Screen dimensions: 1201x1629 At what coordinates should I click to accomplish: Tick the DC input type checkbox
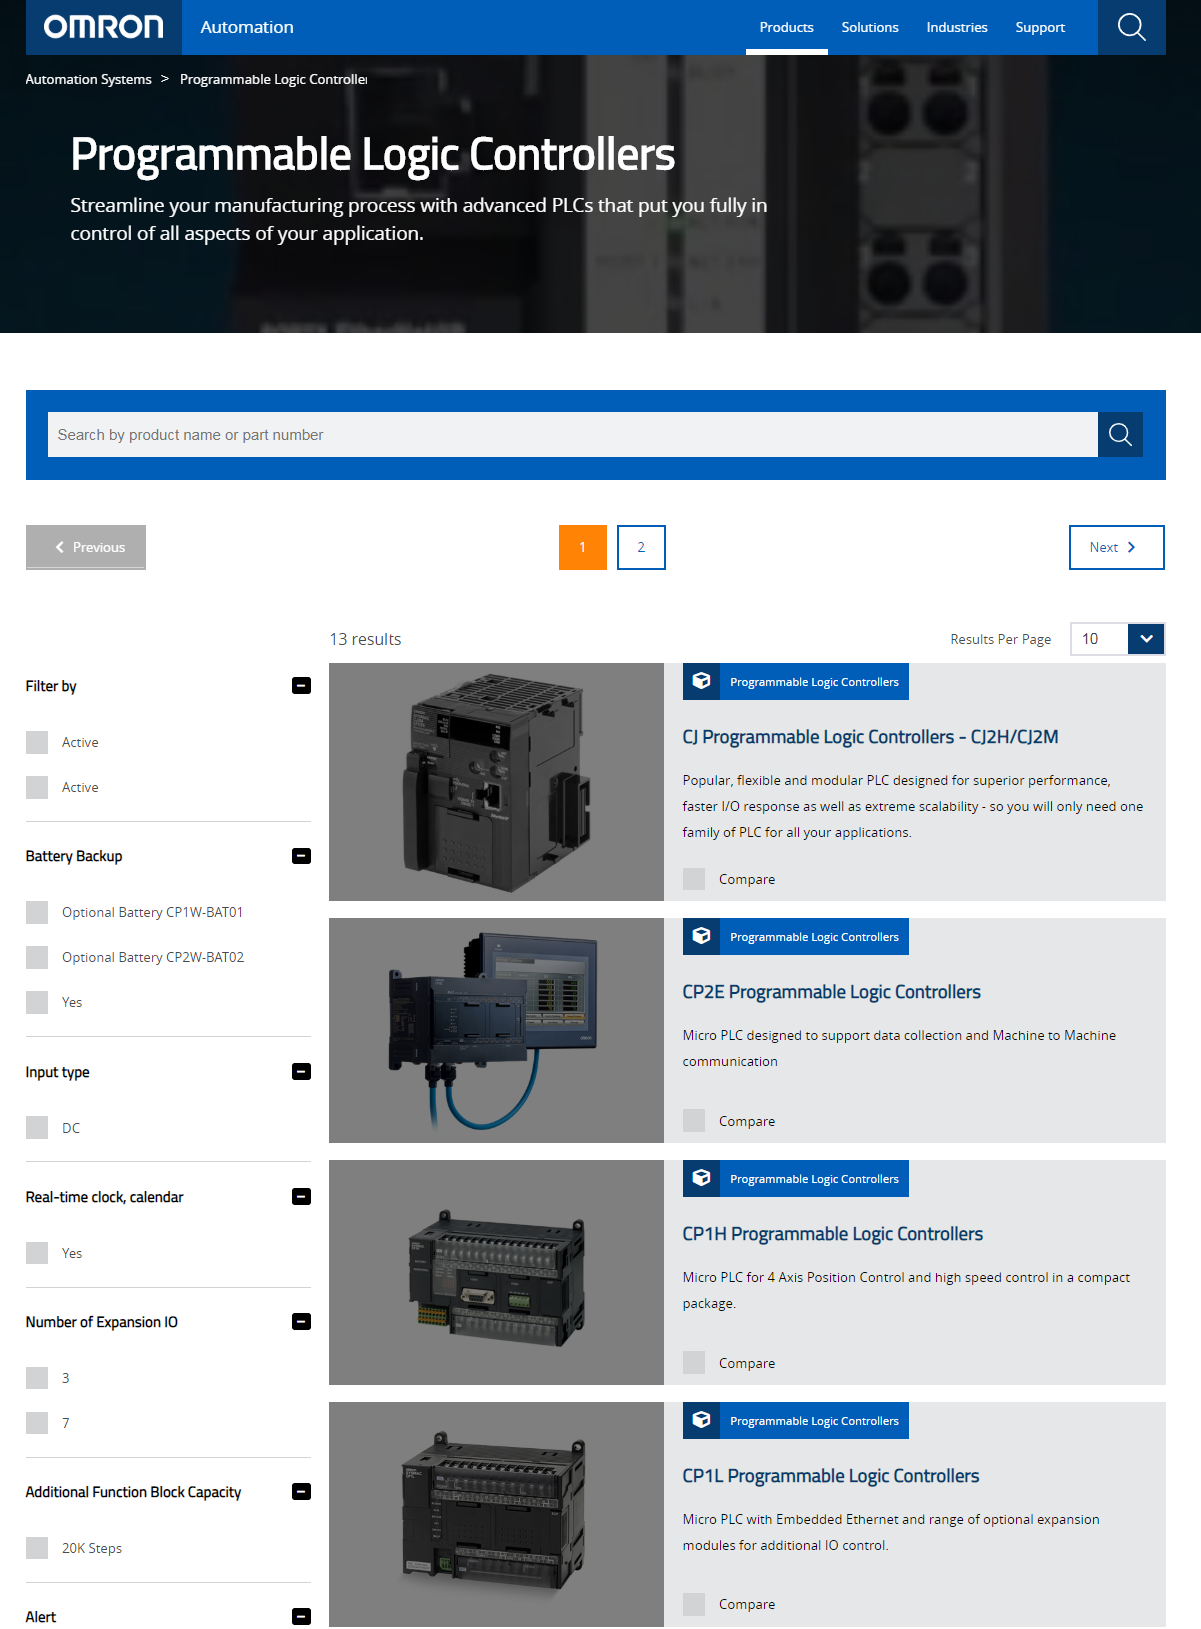(37, 1128)
